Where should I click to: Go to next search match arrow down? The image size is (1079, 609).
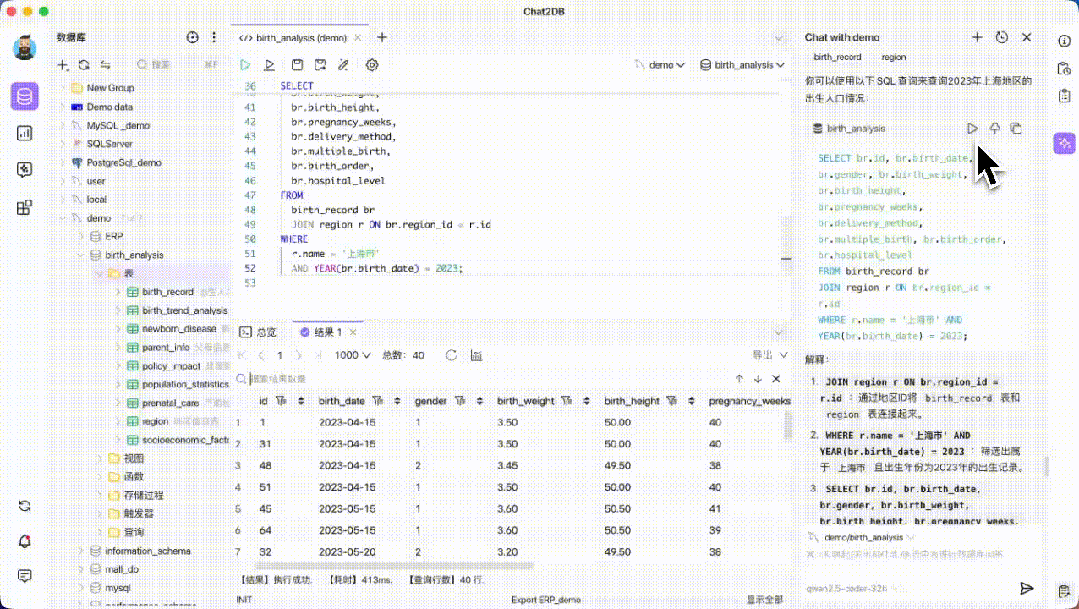click(x=758, y=378)
